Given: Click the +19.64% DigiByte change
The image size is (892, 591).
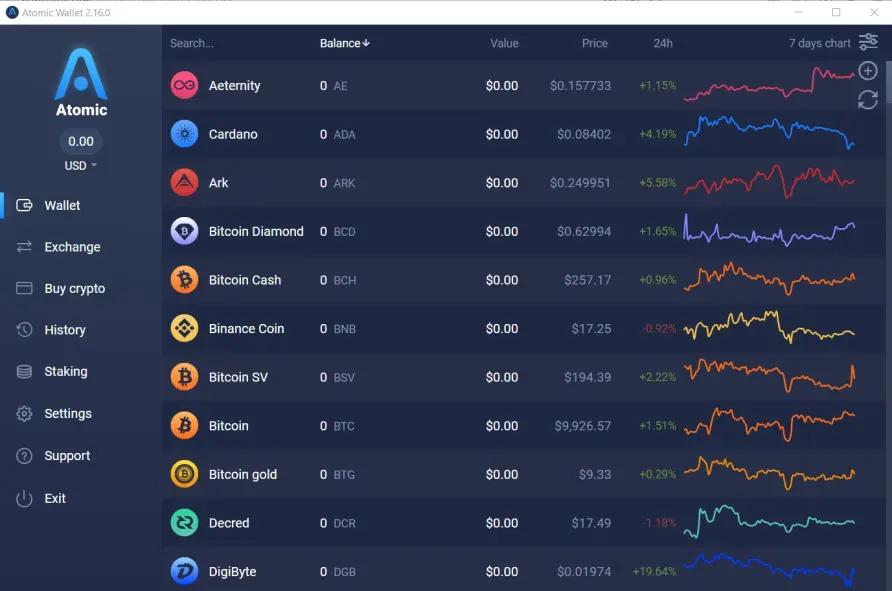Looking at the screenshot, I should coord(654,572).
